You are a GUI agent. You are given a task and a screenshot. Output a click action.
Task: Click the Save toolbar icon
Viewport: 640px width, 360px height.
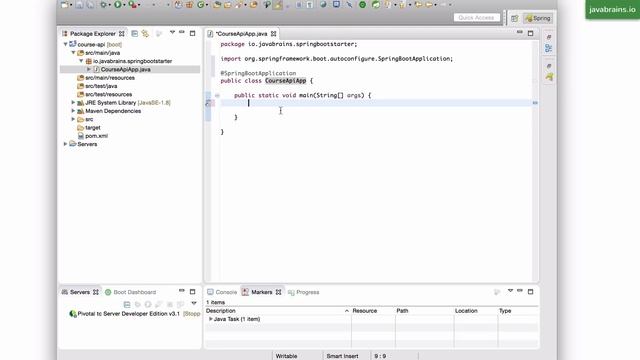(80, 4)
